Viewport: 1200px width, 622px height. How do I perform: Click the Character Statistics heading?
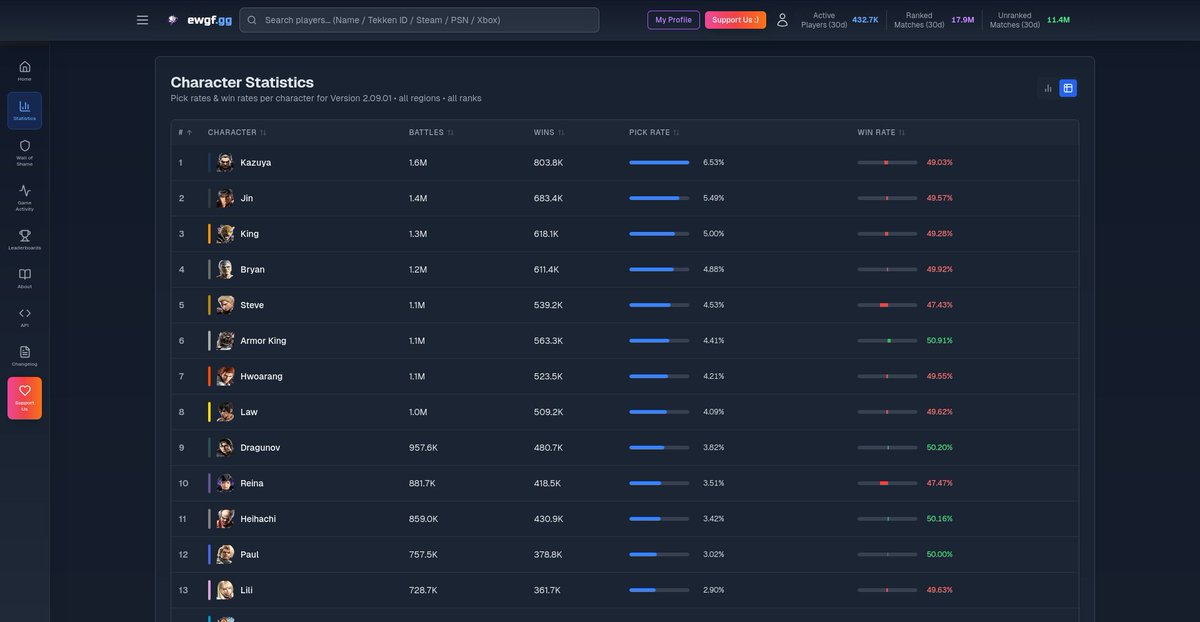point(242,82)
